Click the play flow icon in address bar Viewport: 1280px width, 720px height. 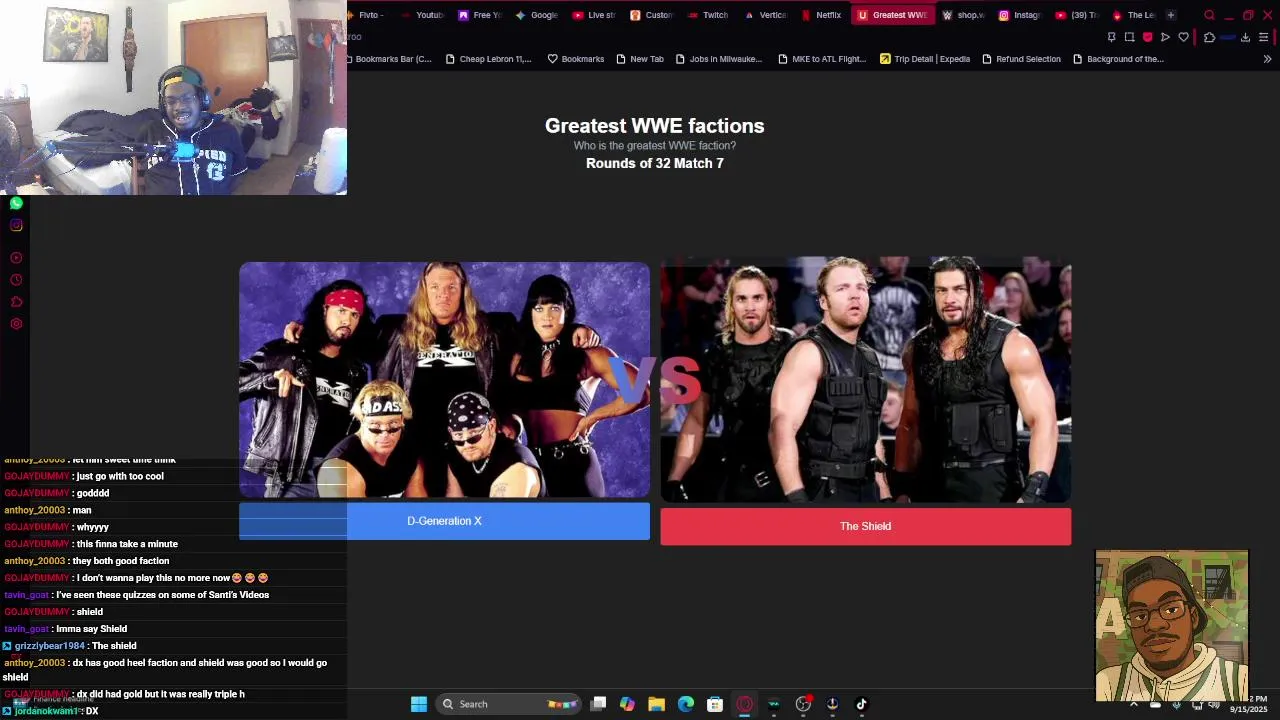click(1165, 37)
